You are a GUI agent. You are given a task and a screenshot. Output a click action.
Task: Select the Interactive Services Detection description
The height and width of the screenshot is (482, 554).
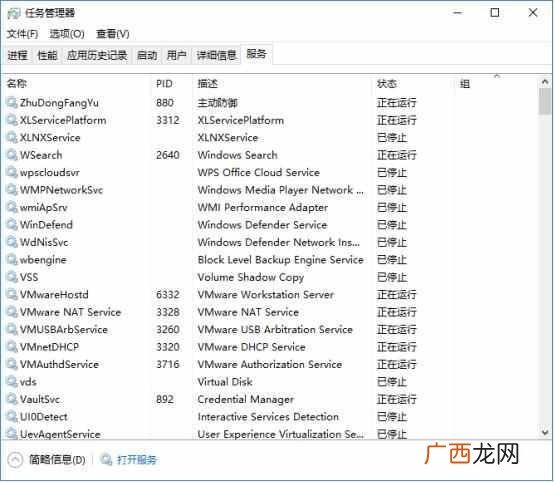coord(268,417)
